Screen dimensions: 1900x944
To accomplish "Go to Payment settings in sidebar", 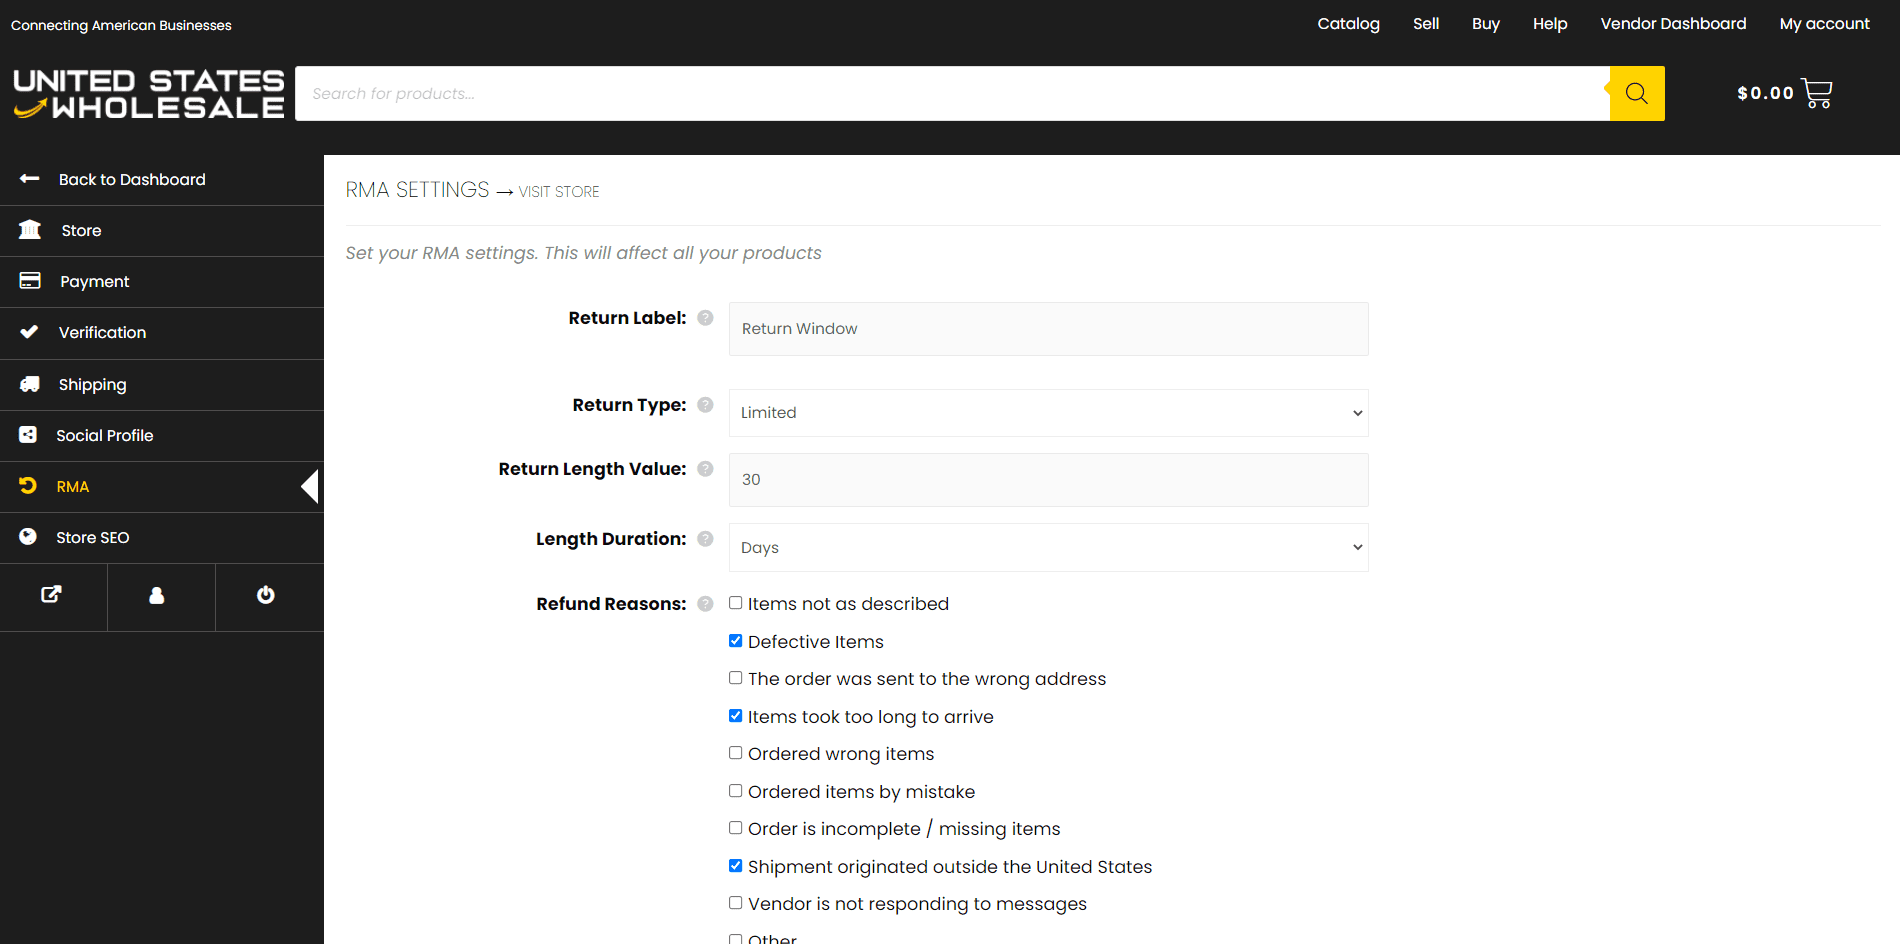I will pos(94,282).
